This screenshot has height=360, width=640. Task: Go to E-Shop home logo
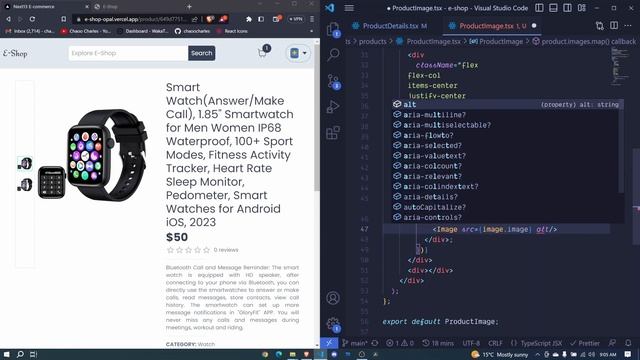(15, 53)
